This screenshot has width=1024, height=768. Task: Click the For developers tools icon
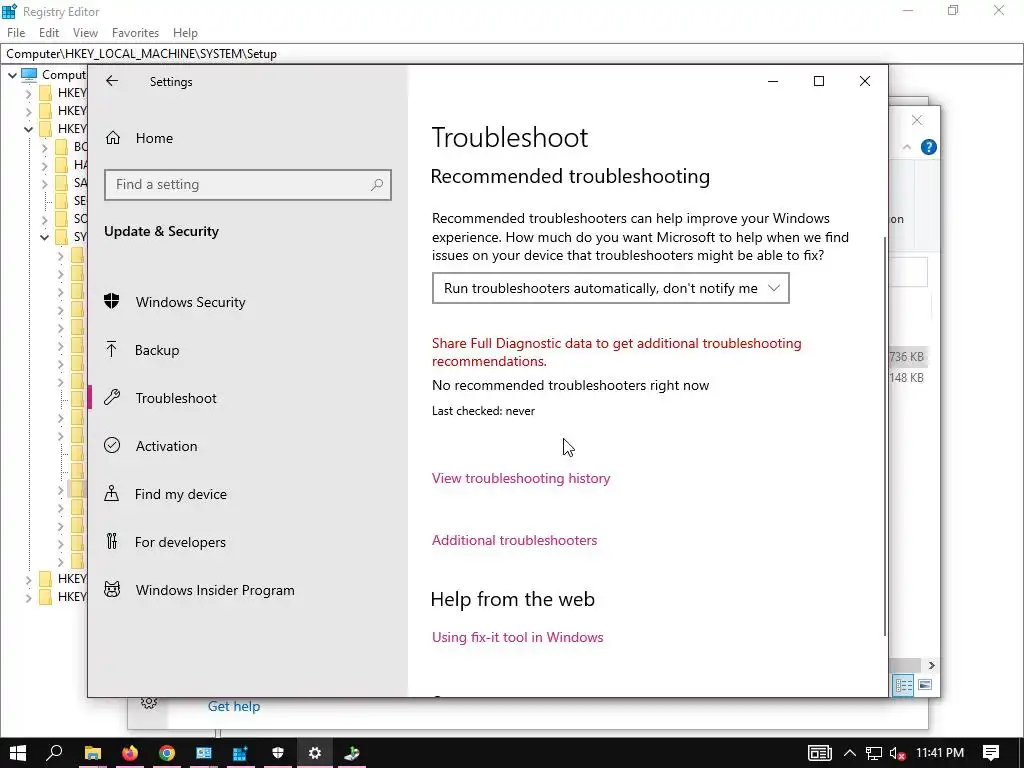[x=112, y=541]
